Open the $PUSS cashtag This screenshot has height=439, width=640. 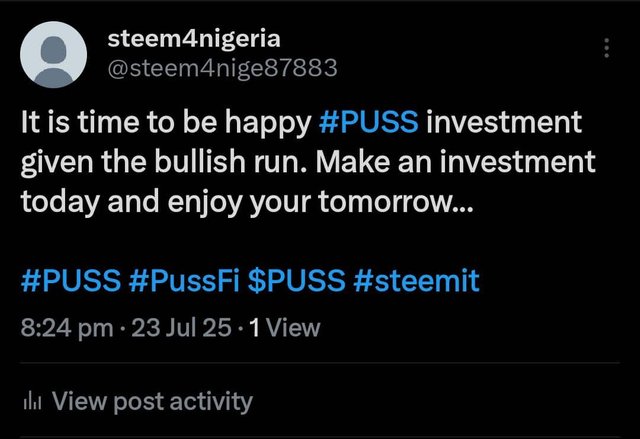[x=296, y=280]
